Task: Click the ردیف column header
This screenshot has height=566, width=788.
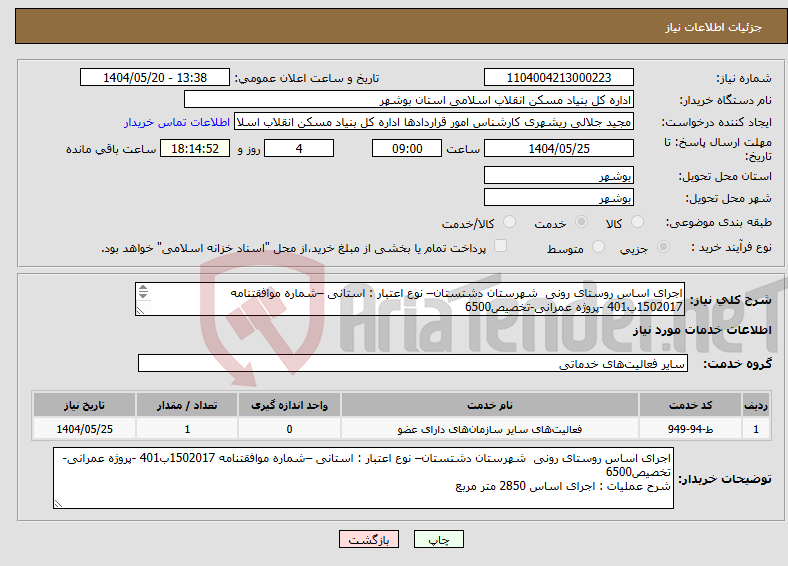Action: click(756, 405)
